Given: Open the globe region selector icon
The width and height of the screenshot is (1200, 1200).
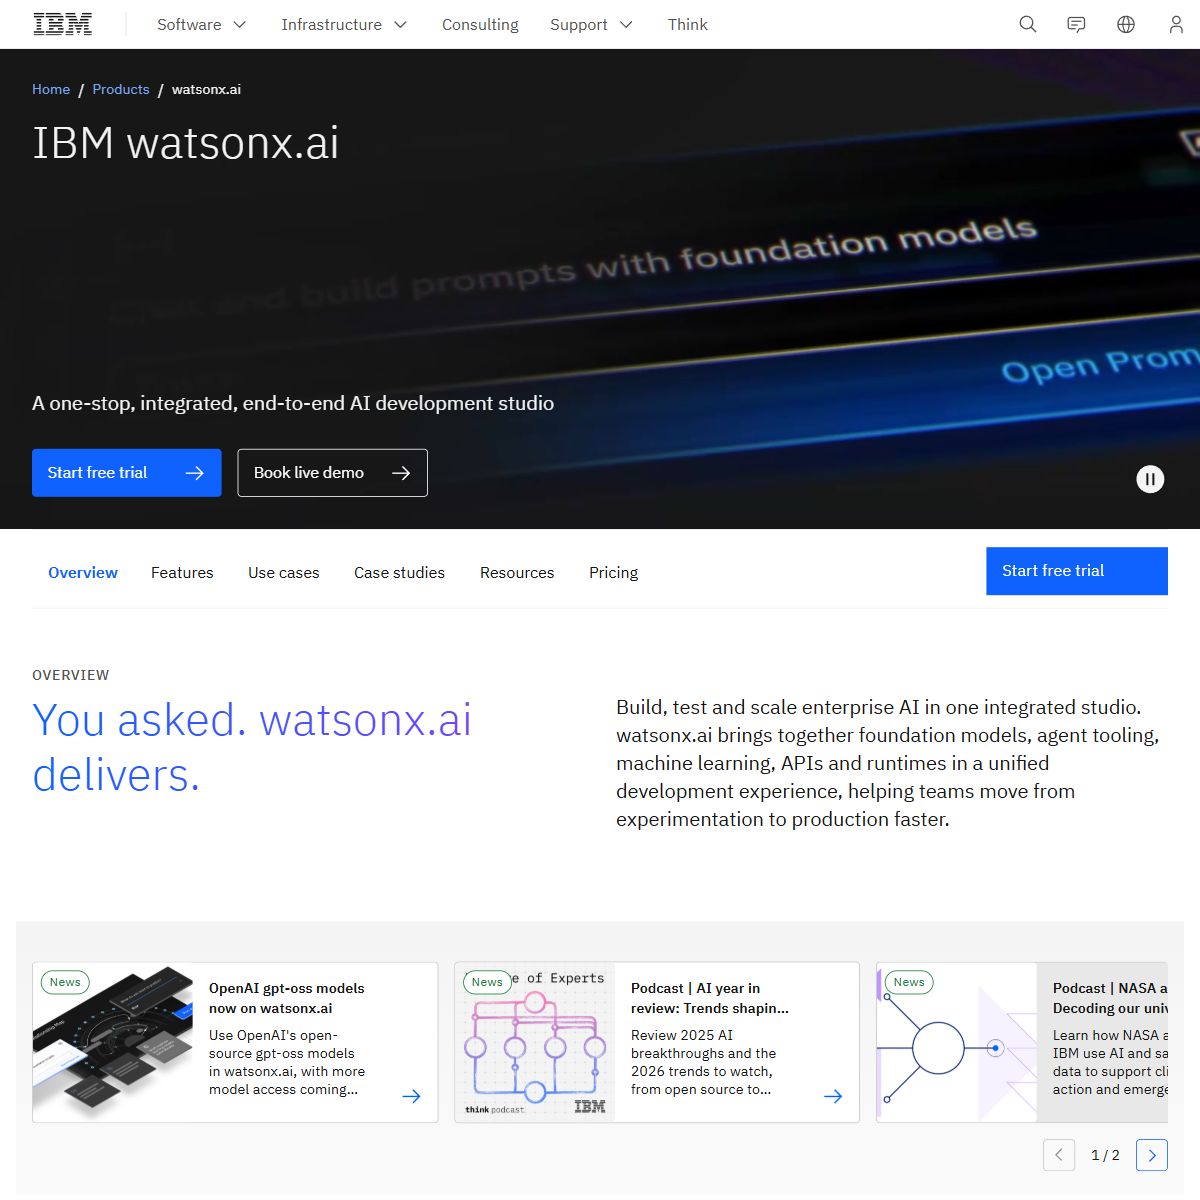Looking at the screenshot, I should (x=1126, y=24).
